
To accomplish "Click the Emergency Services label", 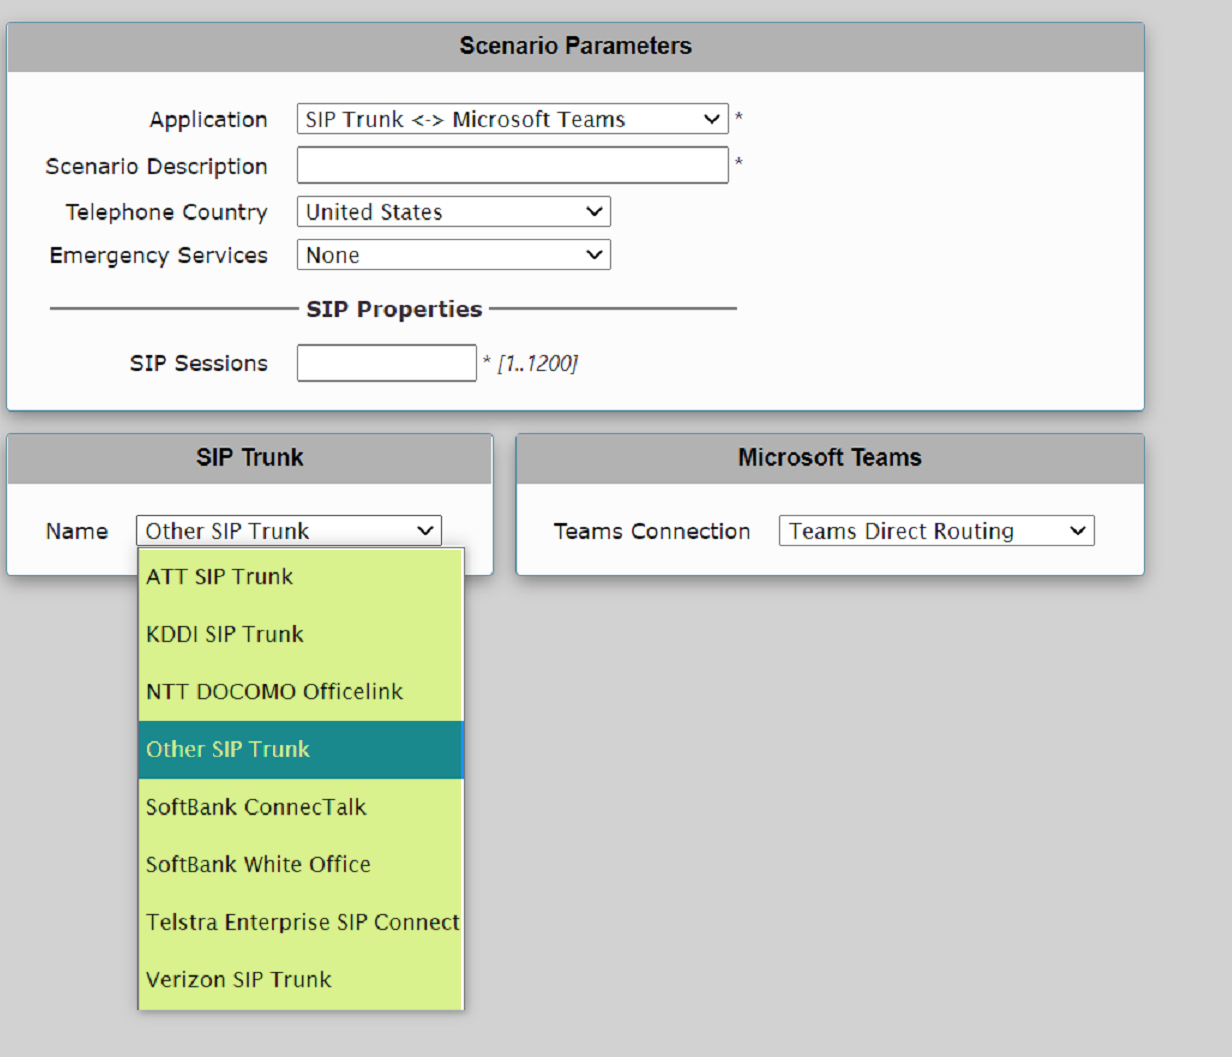I will point(158,256).
